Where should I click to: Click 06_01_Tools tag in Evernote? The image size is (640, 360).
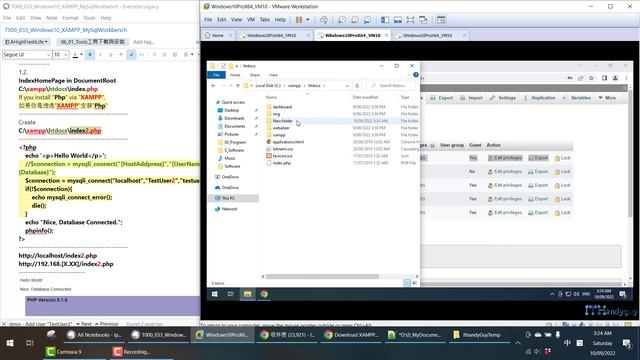point(93,42)
